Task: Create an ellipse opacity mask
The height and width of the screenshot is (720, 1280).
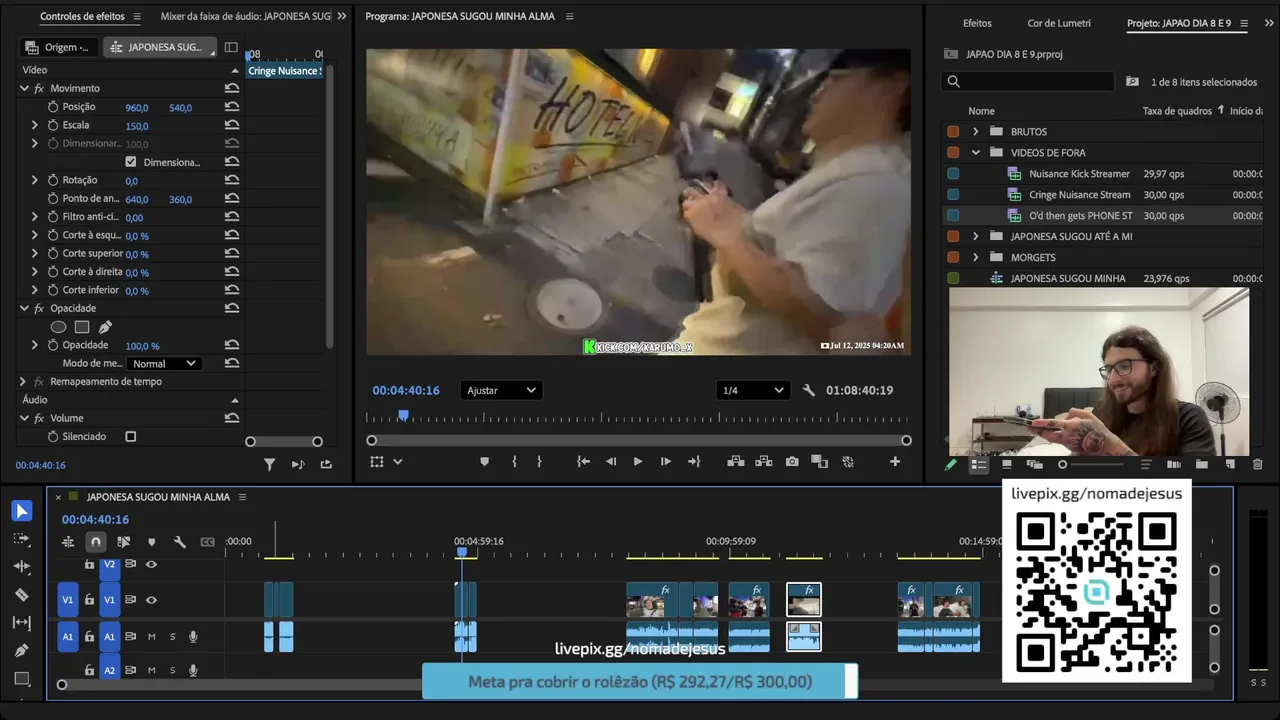Action: (x=58, y=327)
